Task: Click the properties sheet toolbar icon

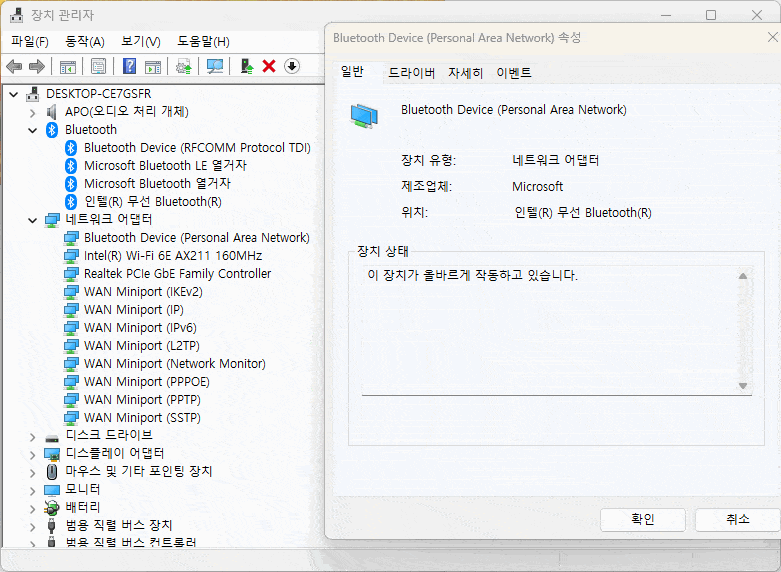Action: click(x=99, y=66)
